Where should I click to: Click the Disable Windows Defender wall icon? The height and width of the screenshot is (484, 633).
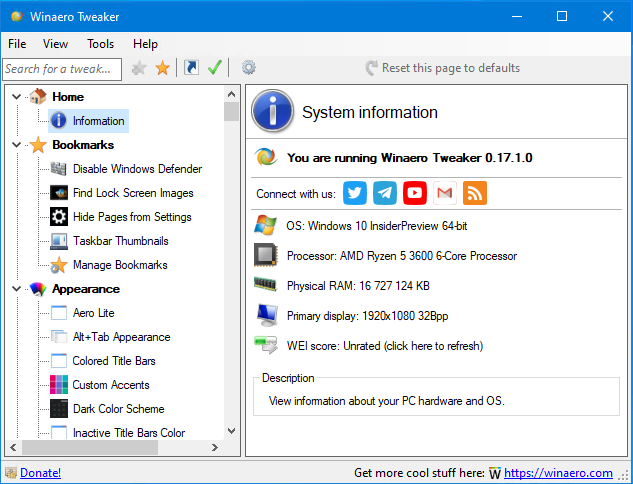pos(59,168)
